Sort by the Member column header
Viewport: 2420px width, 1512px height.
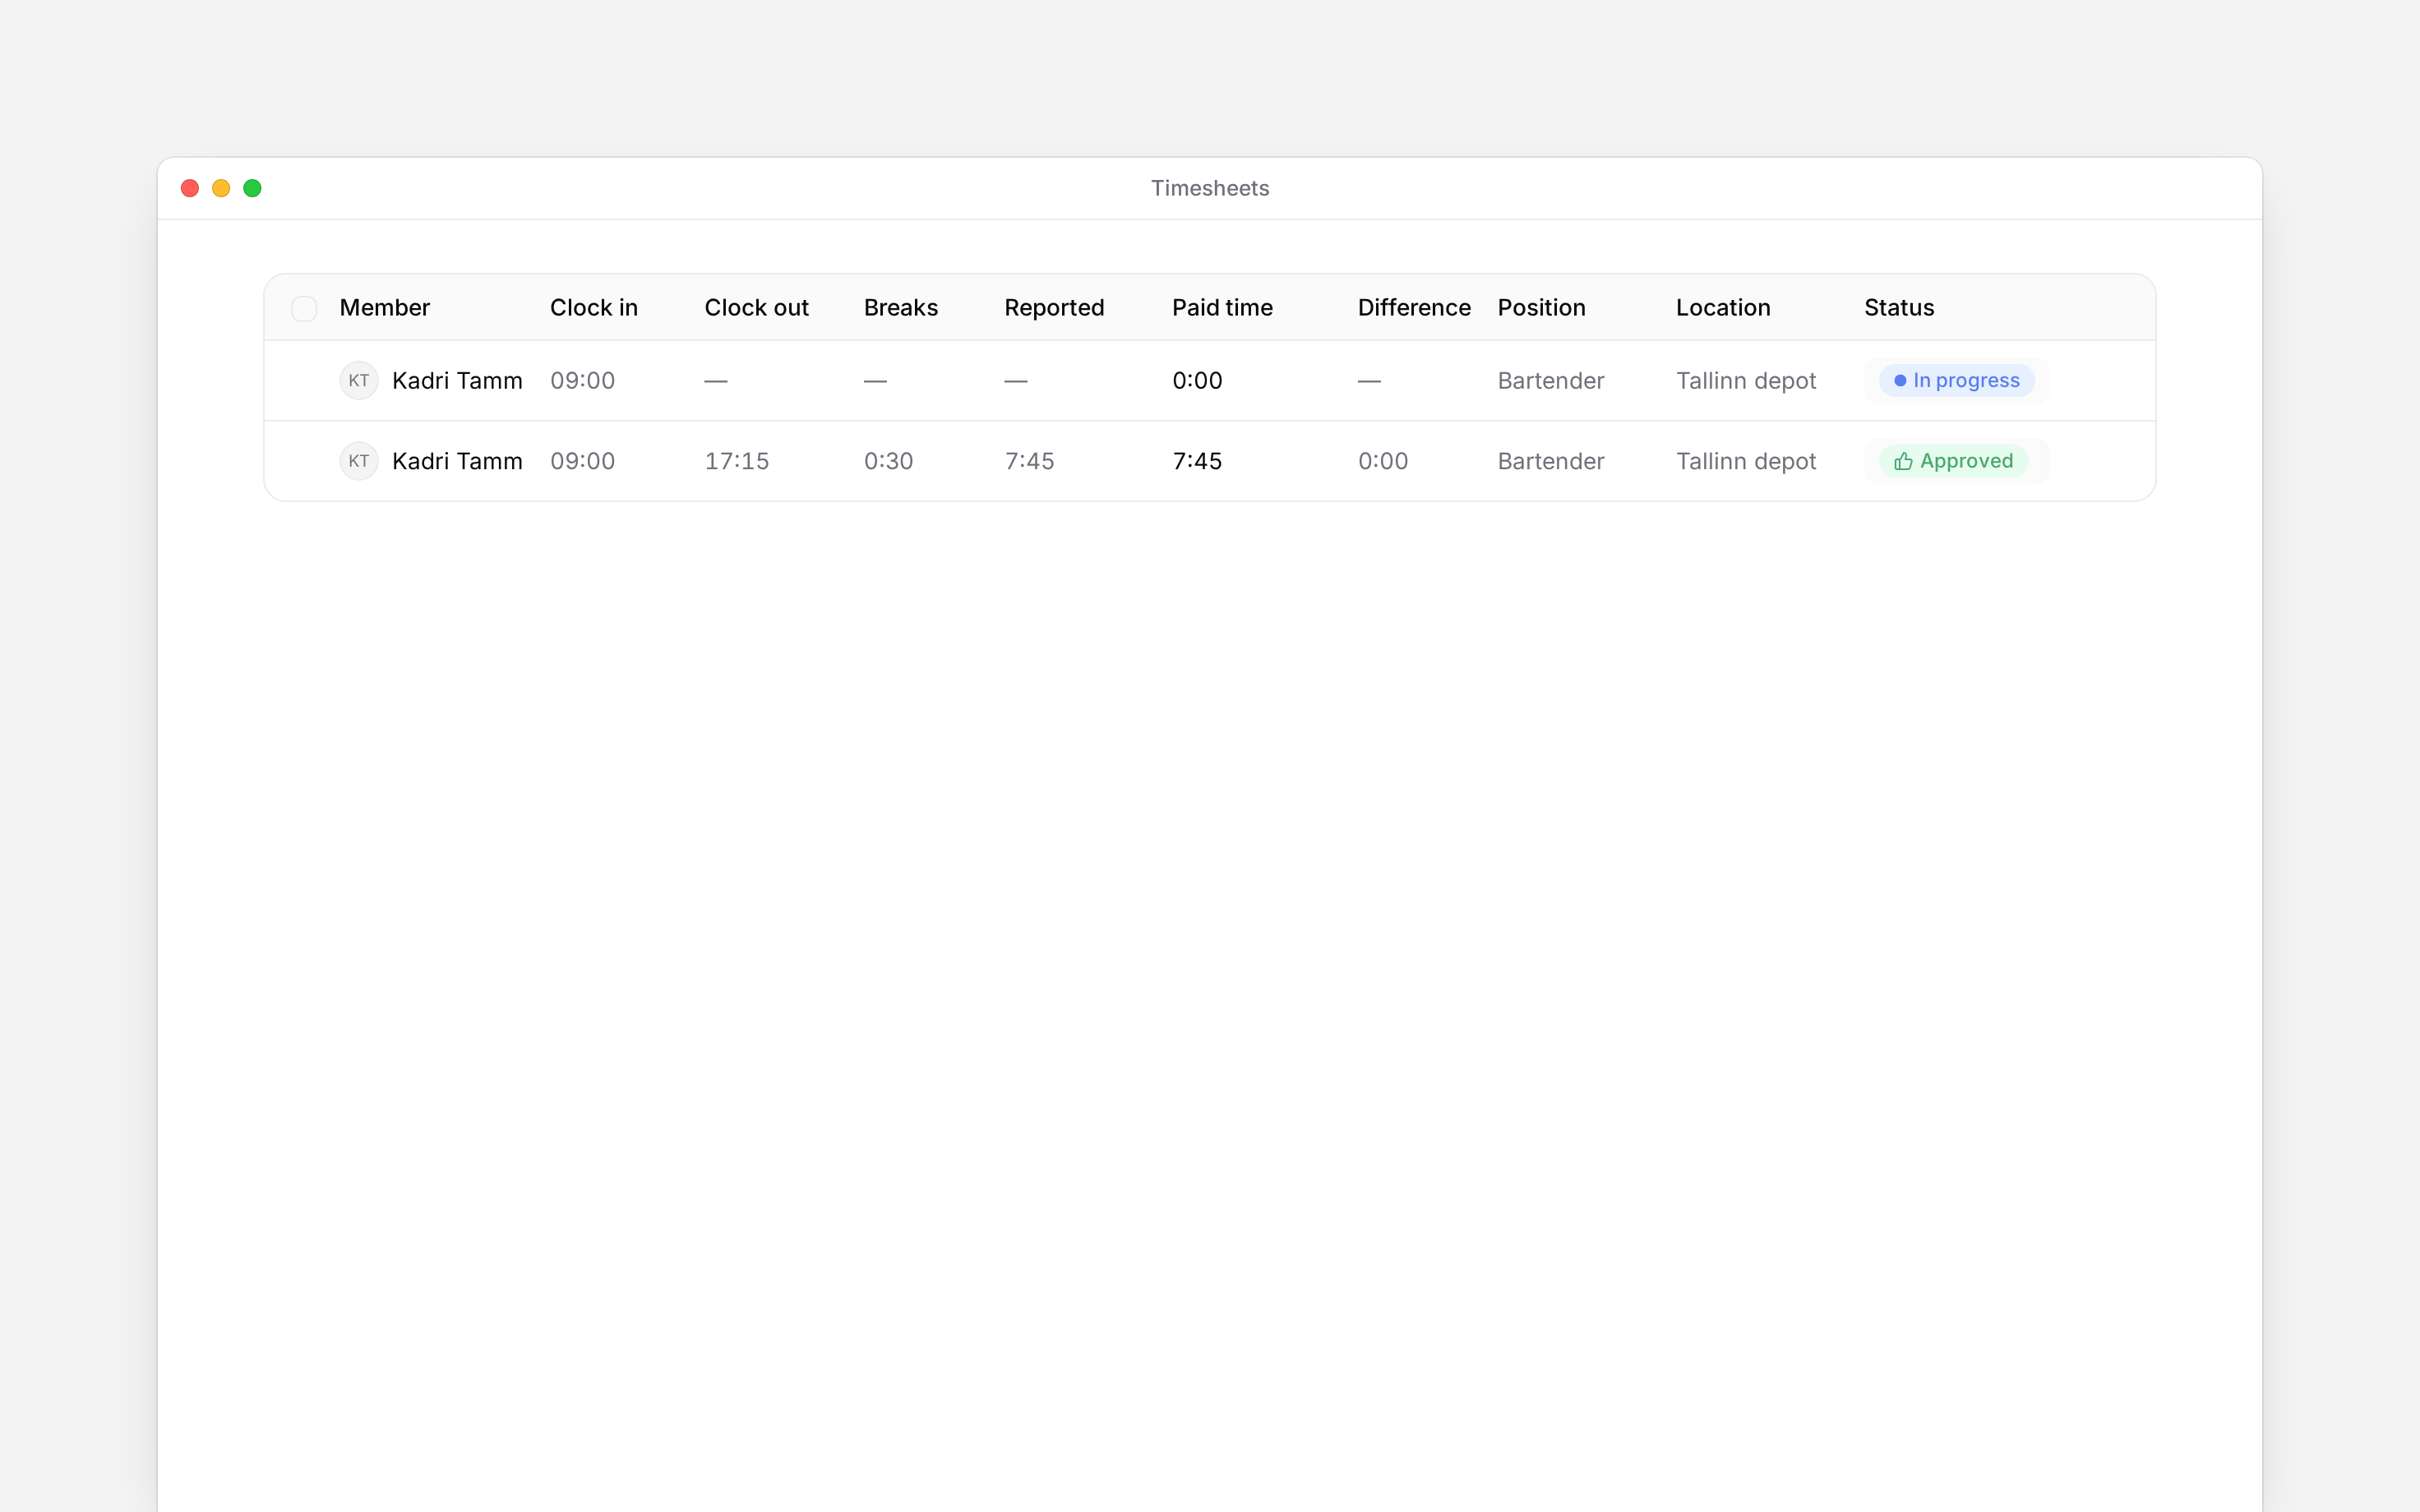[385, 308]
